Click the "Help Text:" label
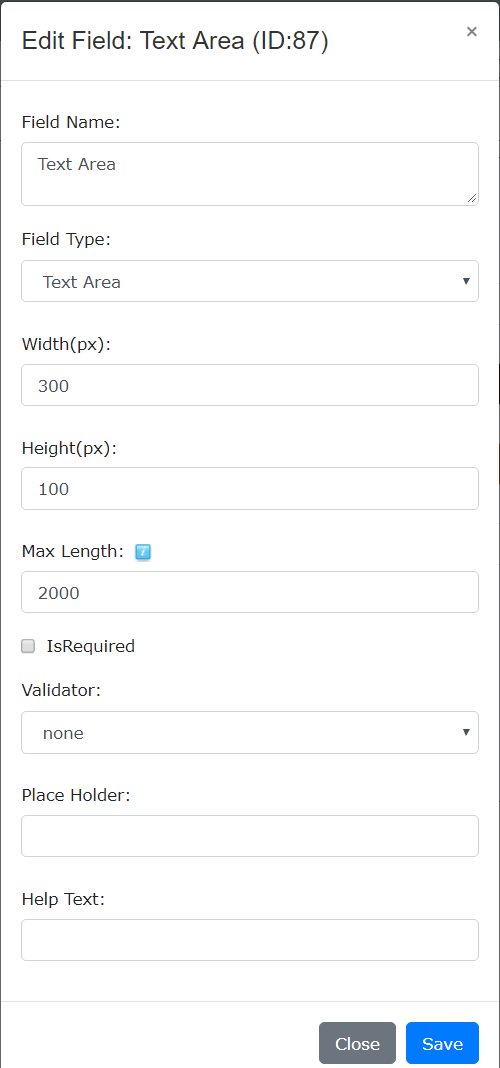The height and width of the screenshot is (1068, 500). pyautogui.click(x=63, y=899)
